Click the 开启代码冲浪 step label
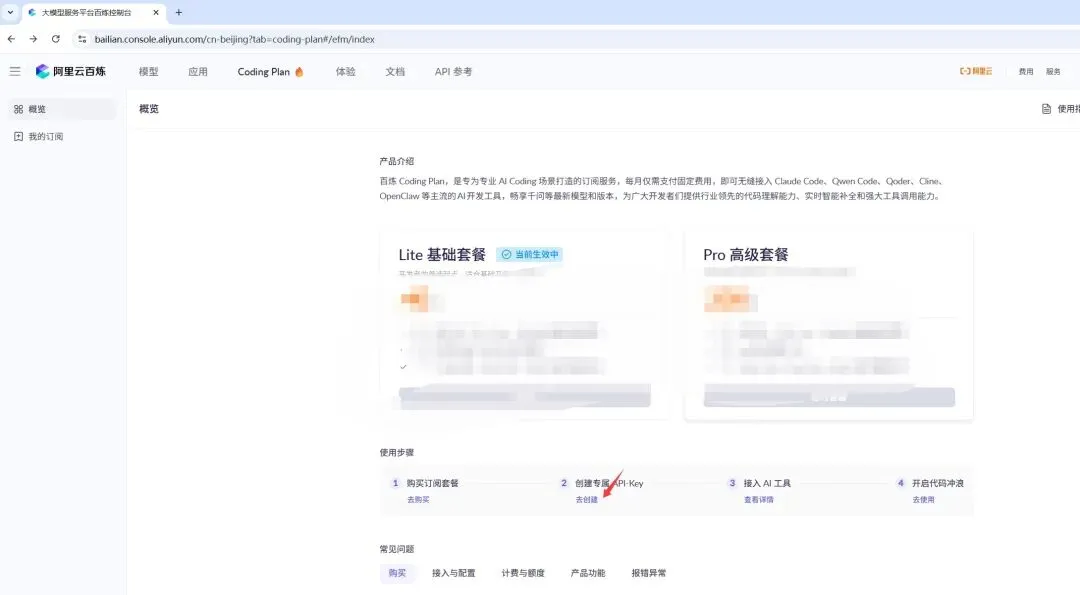Screen dimensions: 1080x595 938,483
